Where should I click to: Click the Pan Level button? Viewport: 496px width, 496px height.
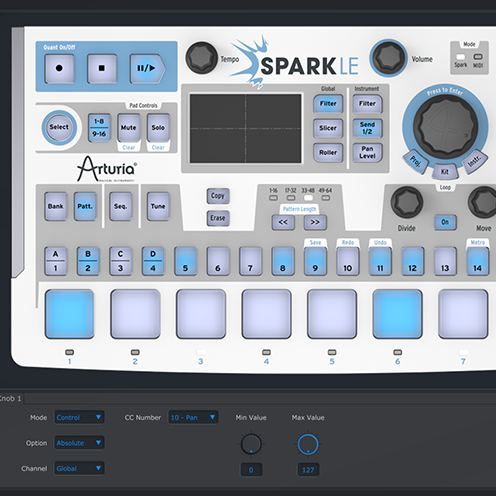coord(367,153)
